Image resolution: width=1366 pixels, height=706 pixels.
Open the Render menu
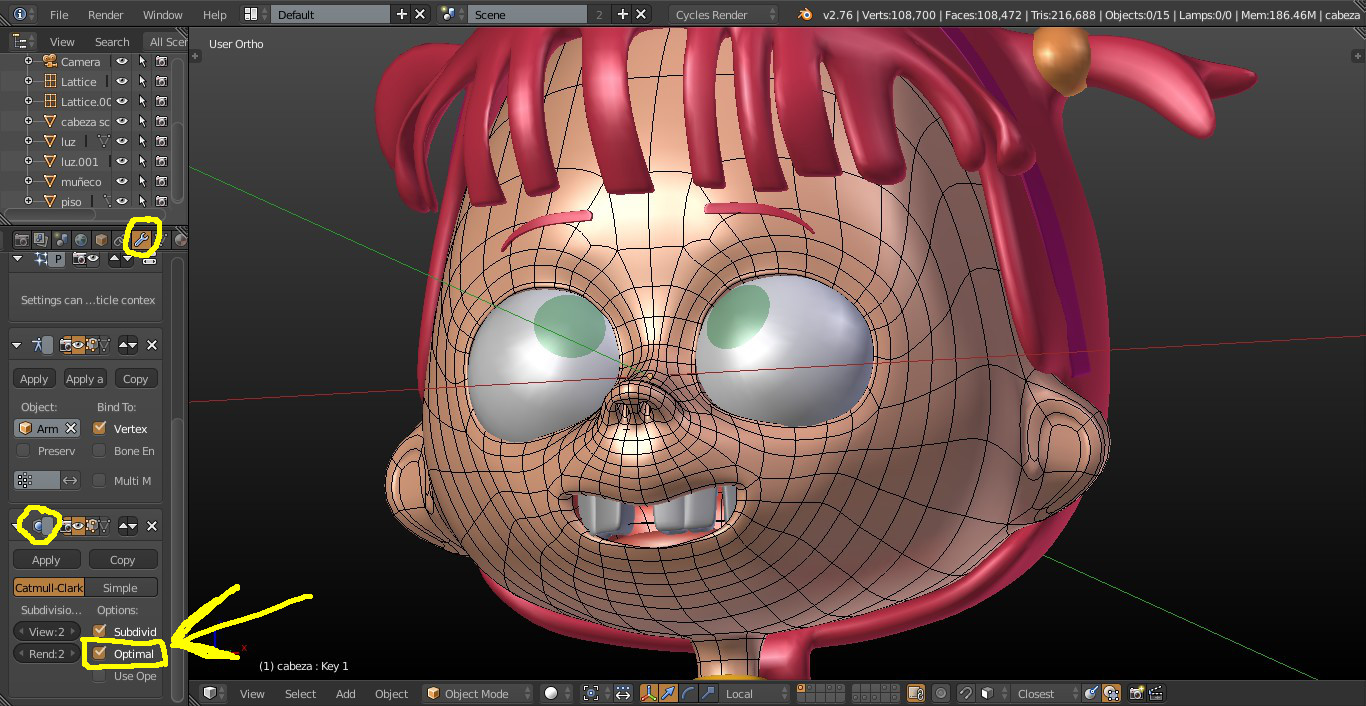point(106,15)
